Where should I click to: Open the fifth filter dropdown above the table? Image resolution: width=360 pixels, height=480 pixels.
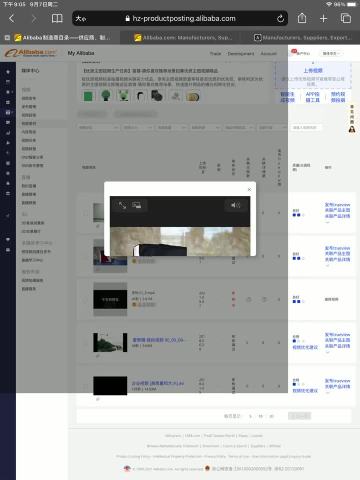[x=239, y=127]
